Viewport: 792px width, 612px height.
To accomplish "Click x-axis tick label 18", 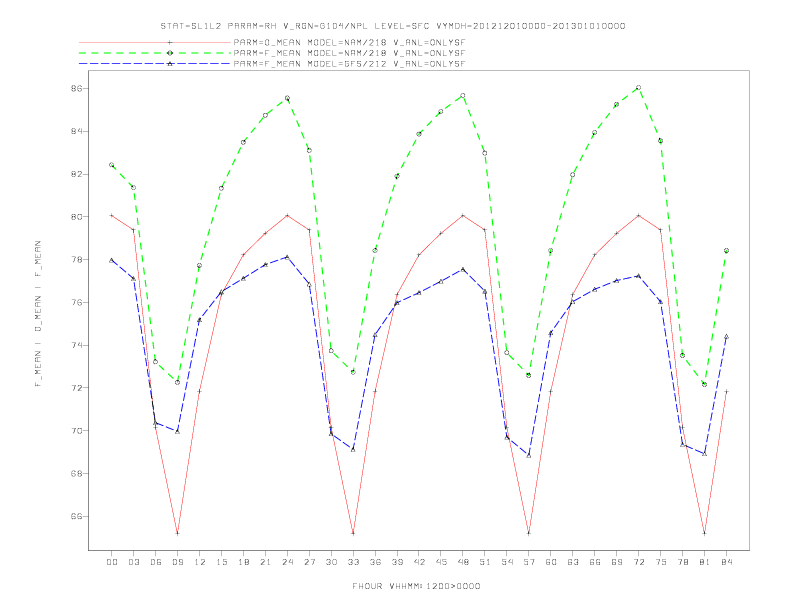I will coord(243,562).
